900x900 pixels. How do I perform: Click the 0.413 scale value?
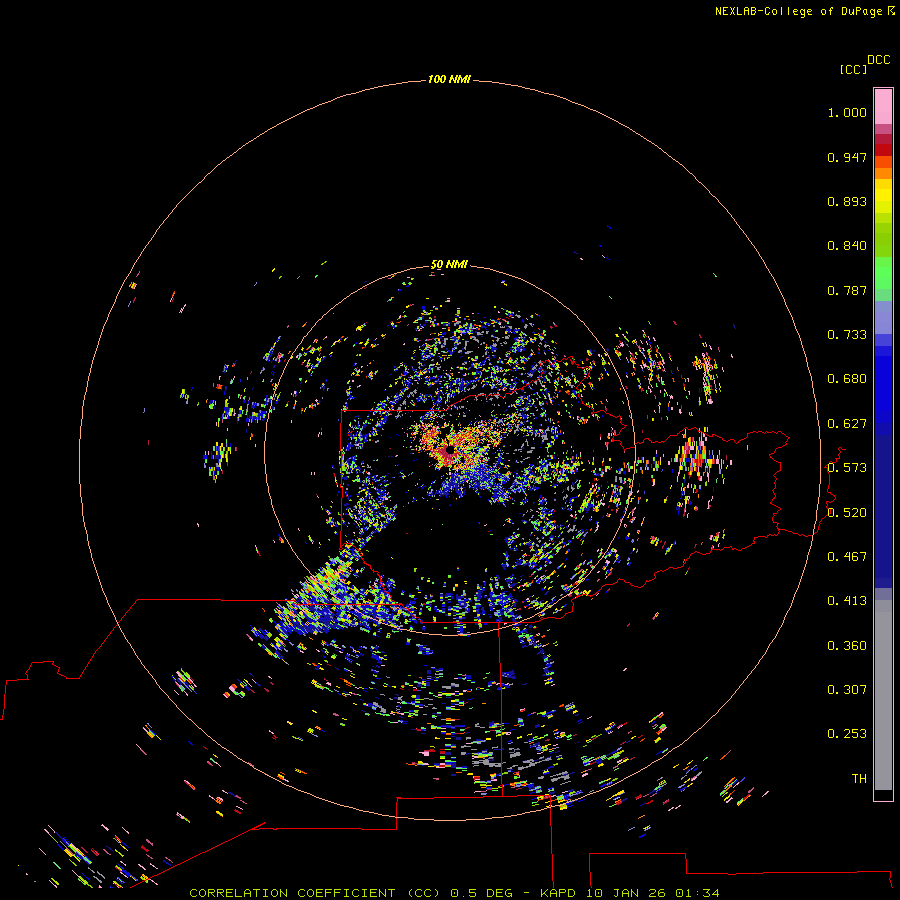(847, 601)
